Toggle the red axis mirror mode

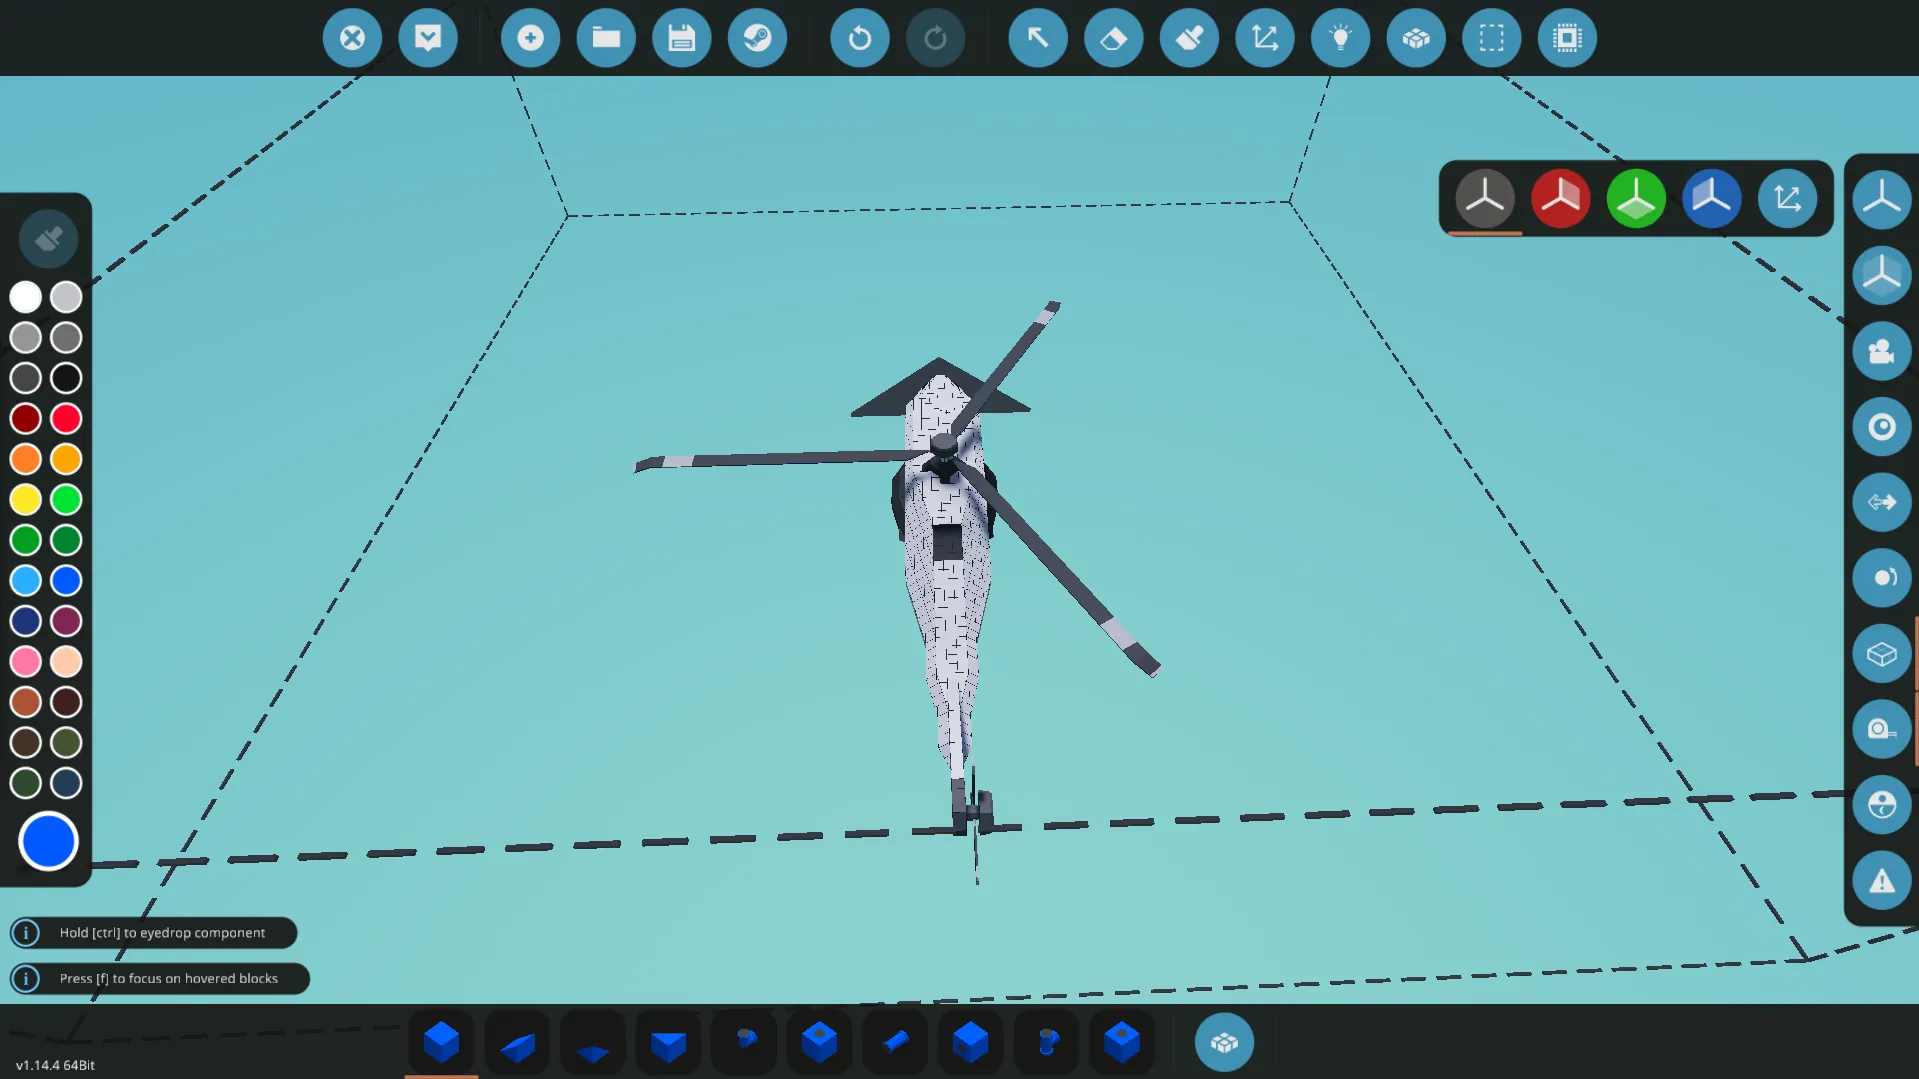pyautogui.click(x=1560, y=198)
